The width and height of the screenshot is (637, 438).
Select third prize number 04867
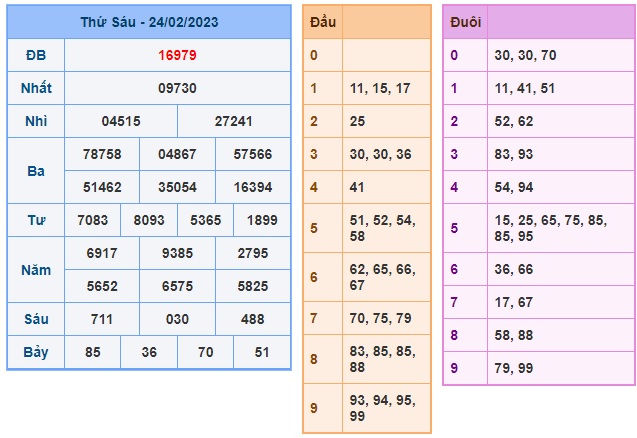177,154
